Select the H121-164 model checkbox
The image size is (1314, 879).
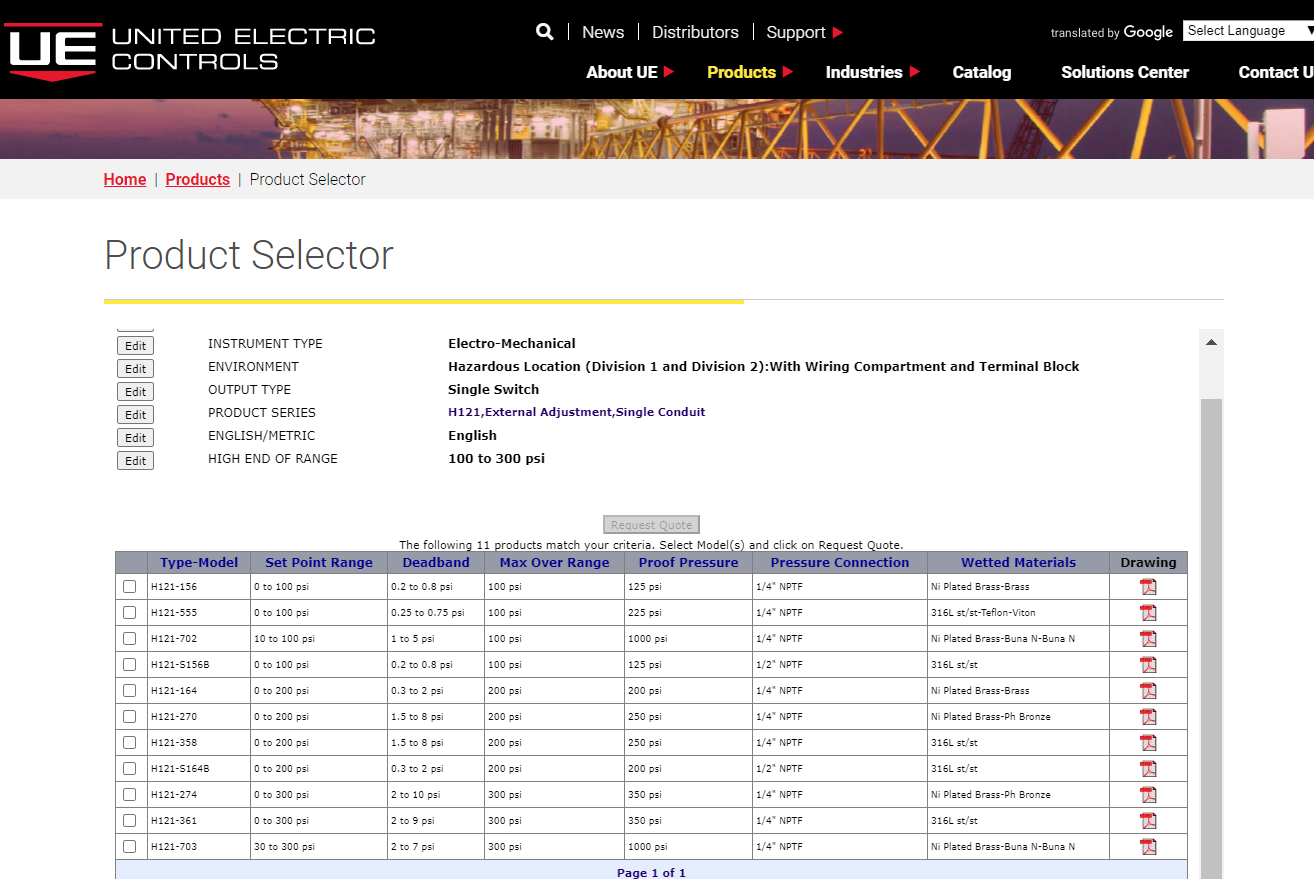pyautogui.click(x=130, y=690)
